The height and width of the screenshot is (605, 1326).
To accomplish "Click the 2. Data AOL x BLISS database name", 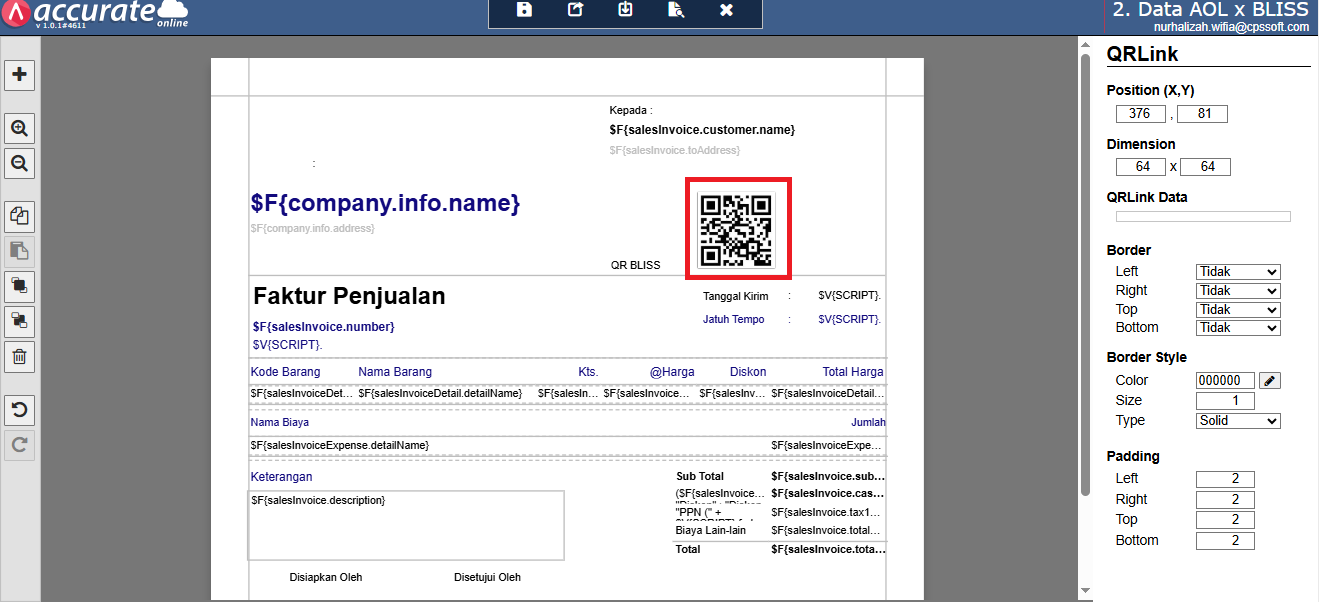I will [1210, 10].
